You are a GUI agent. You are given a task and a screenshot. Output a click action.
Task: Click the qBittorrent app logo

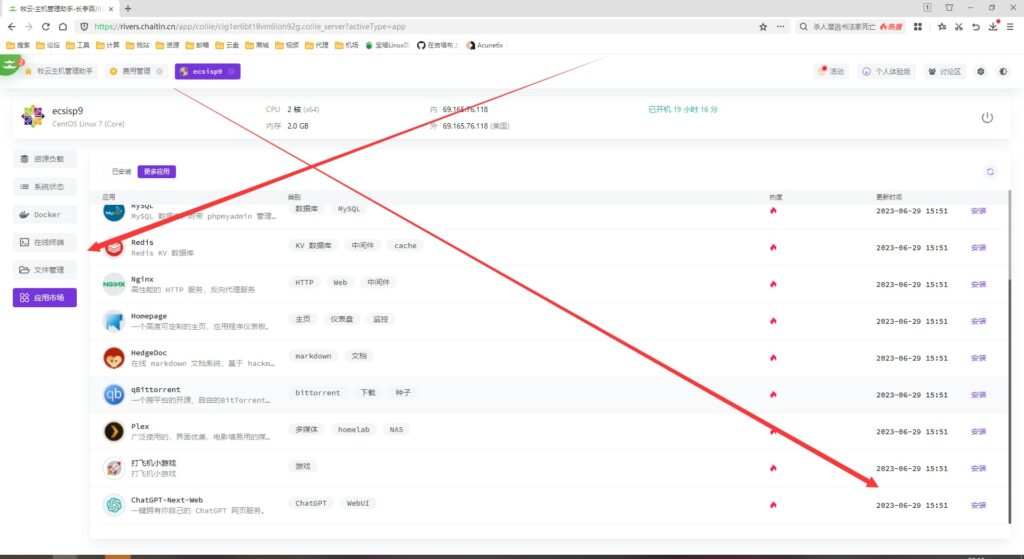(x=114, y=394)
